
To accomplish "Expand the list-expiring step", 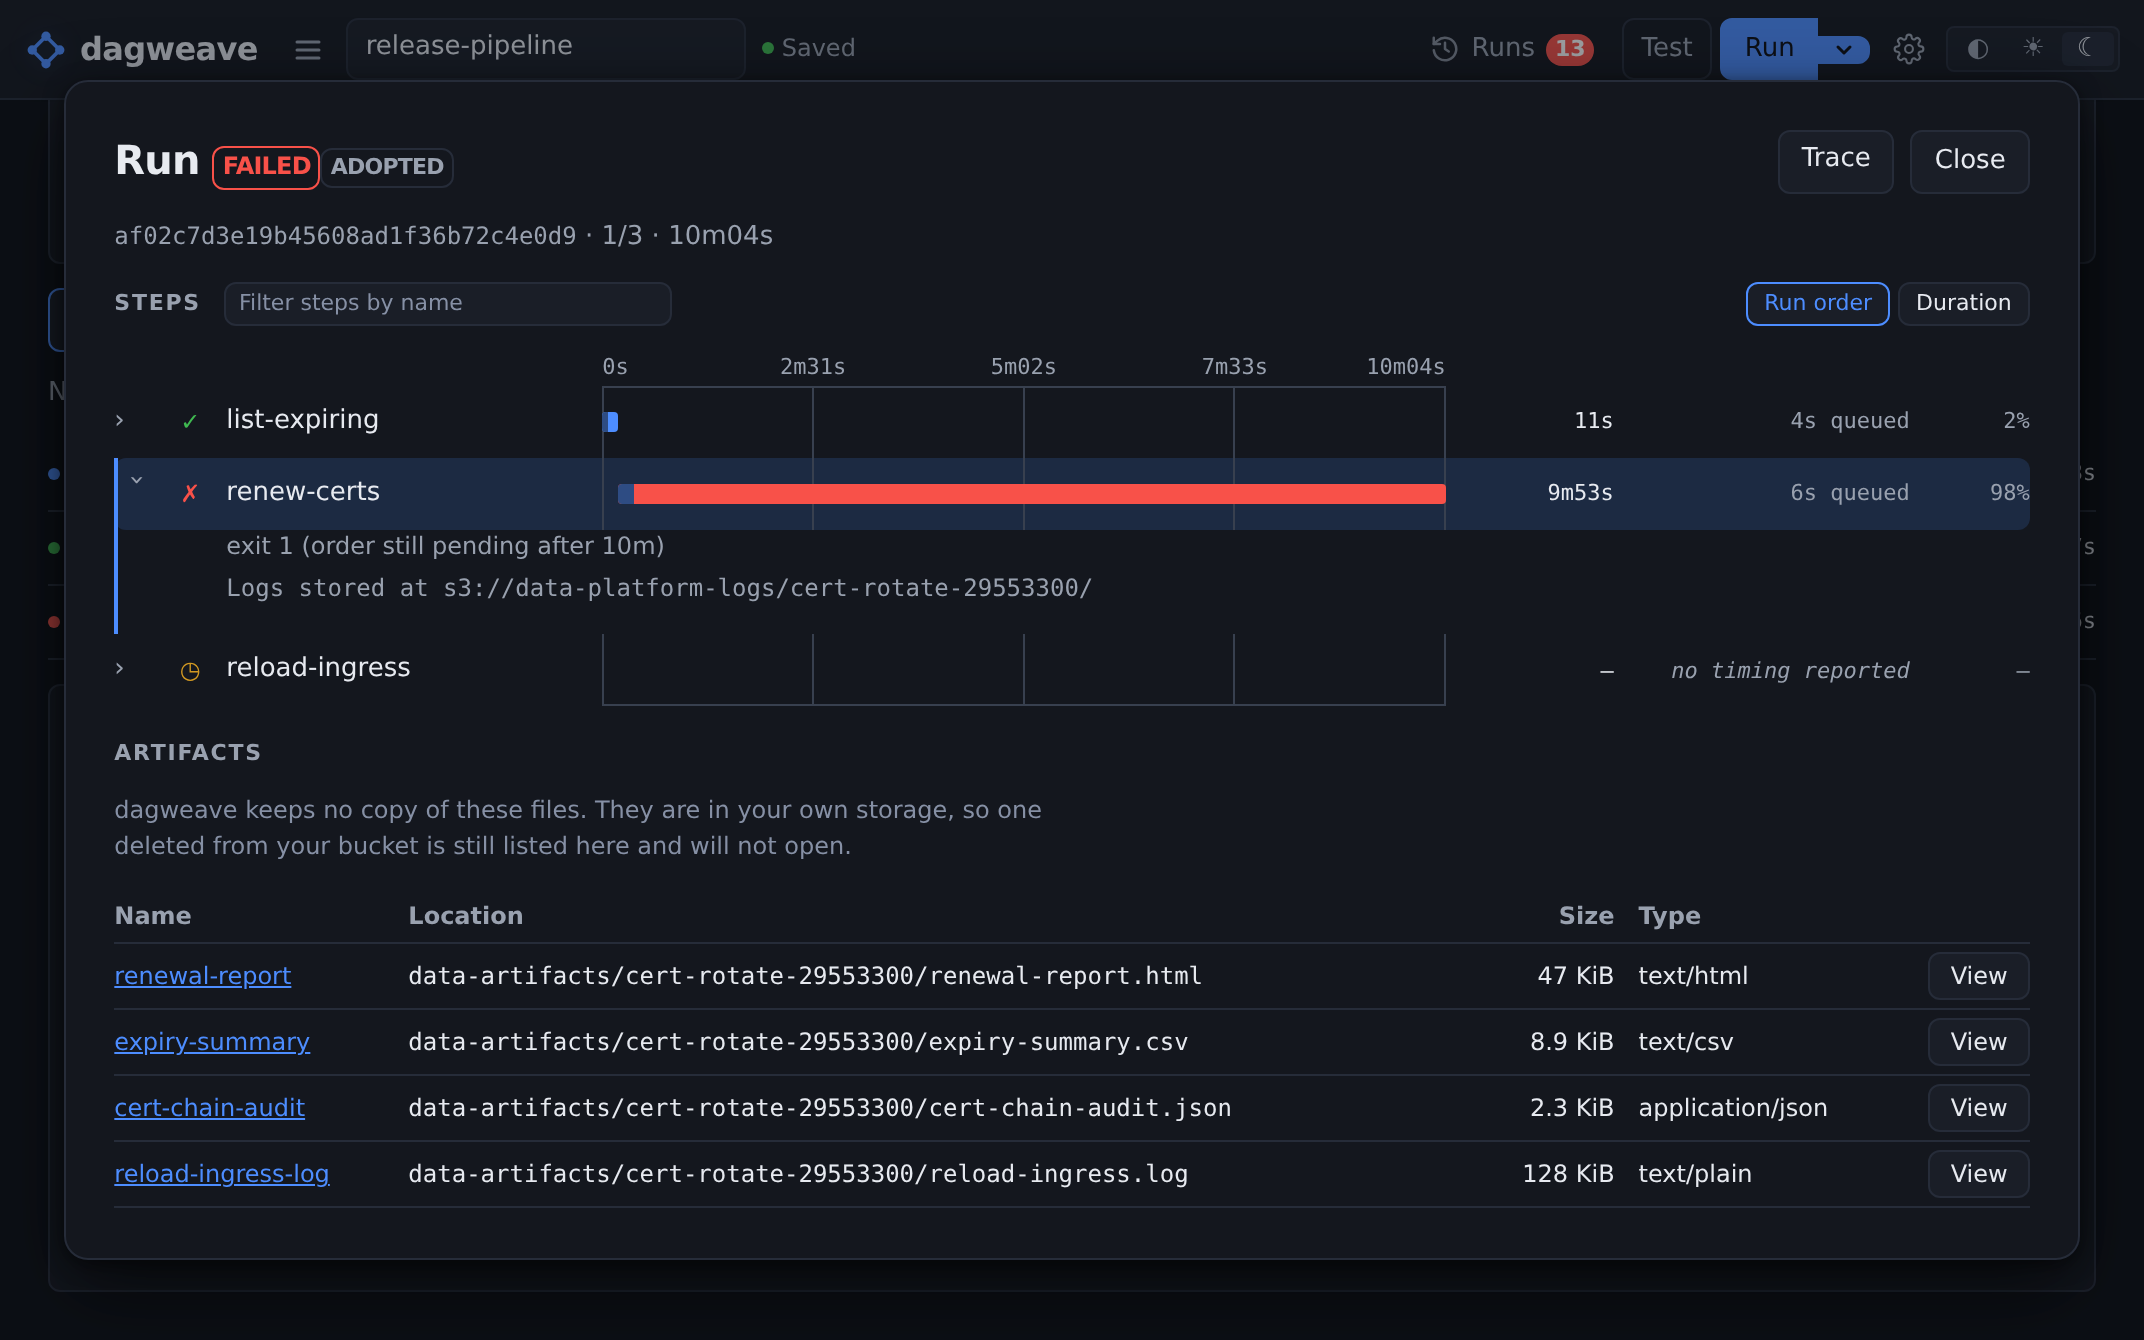I will 120,421.
